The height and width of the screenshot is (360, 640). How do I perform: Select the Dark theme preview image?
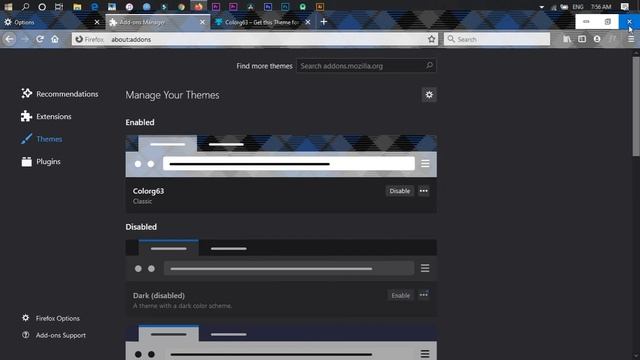pos(281,260)
